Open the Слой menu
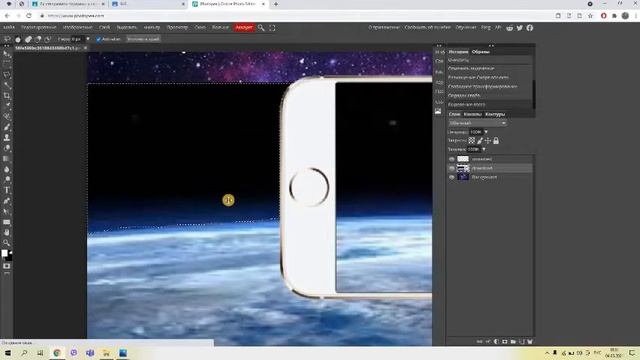Viewport: 640px width, 360px height. [x=104, y=27]
